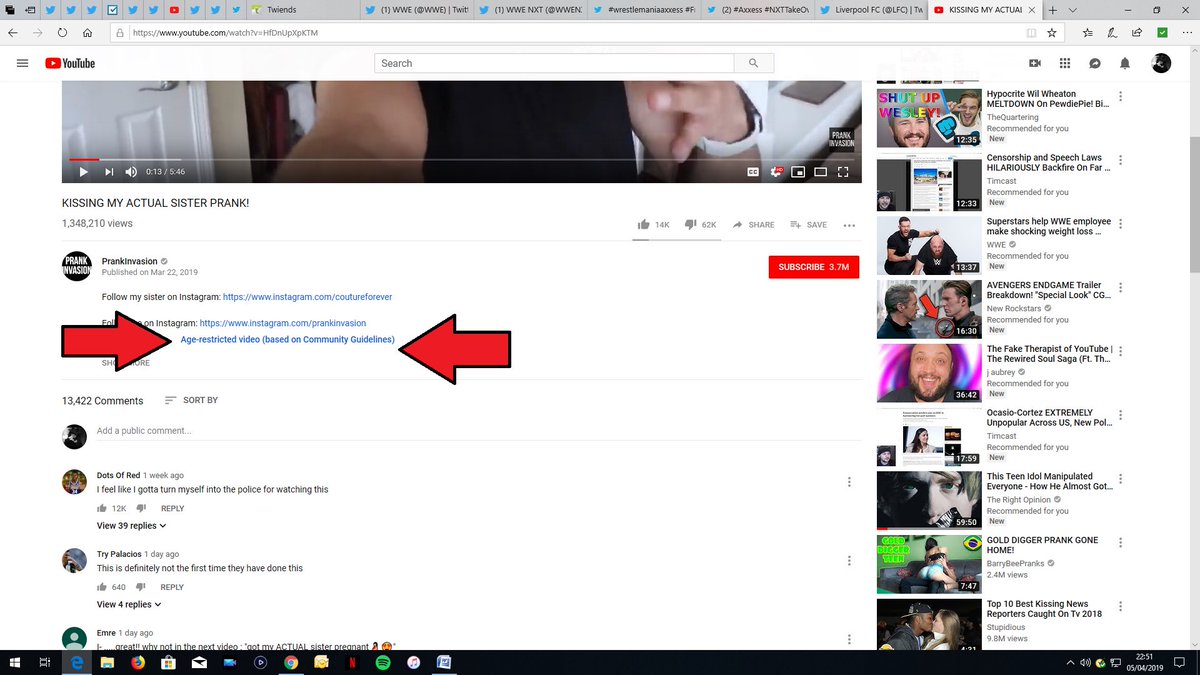Click the YouTube Search input field
1200x675 pixels.
(554, 63)
